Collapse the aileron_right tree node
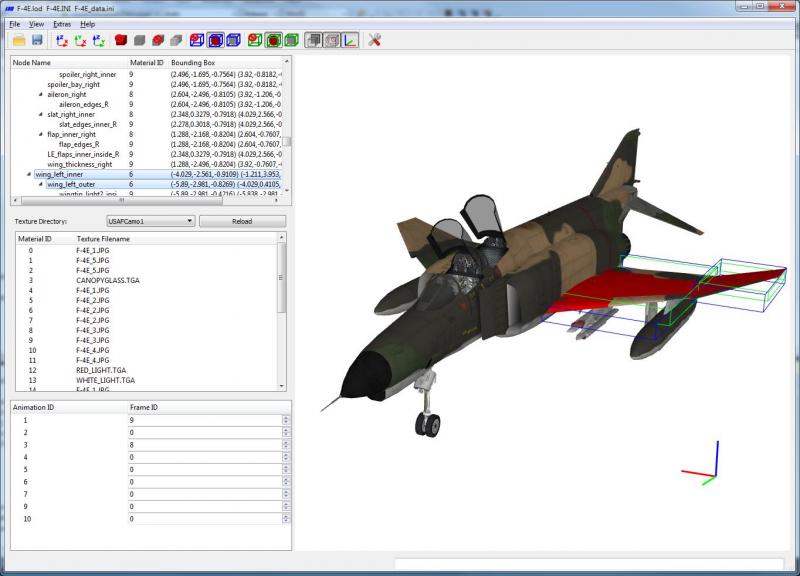 click(x=41, y=94)
